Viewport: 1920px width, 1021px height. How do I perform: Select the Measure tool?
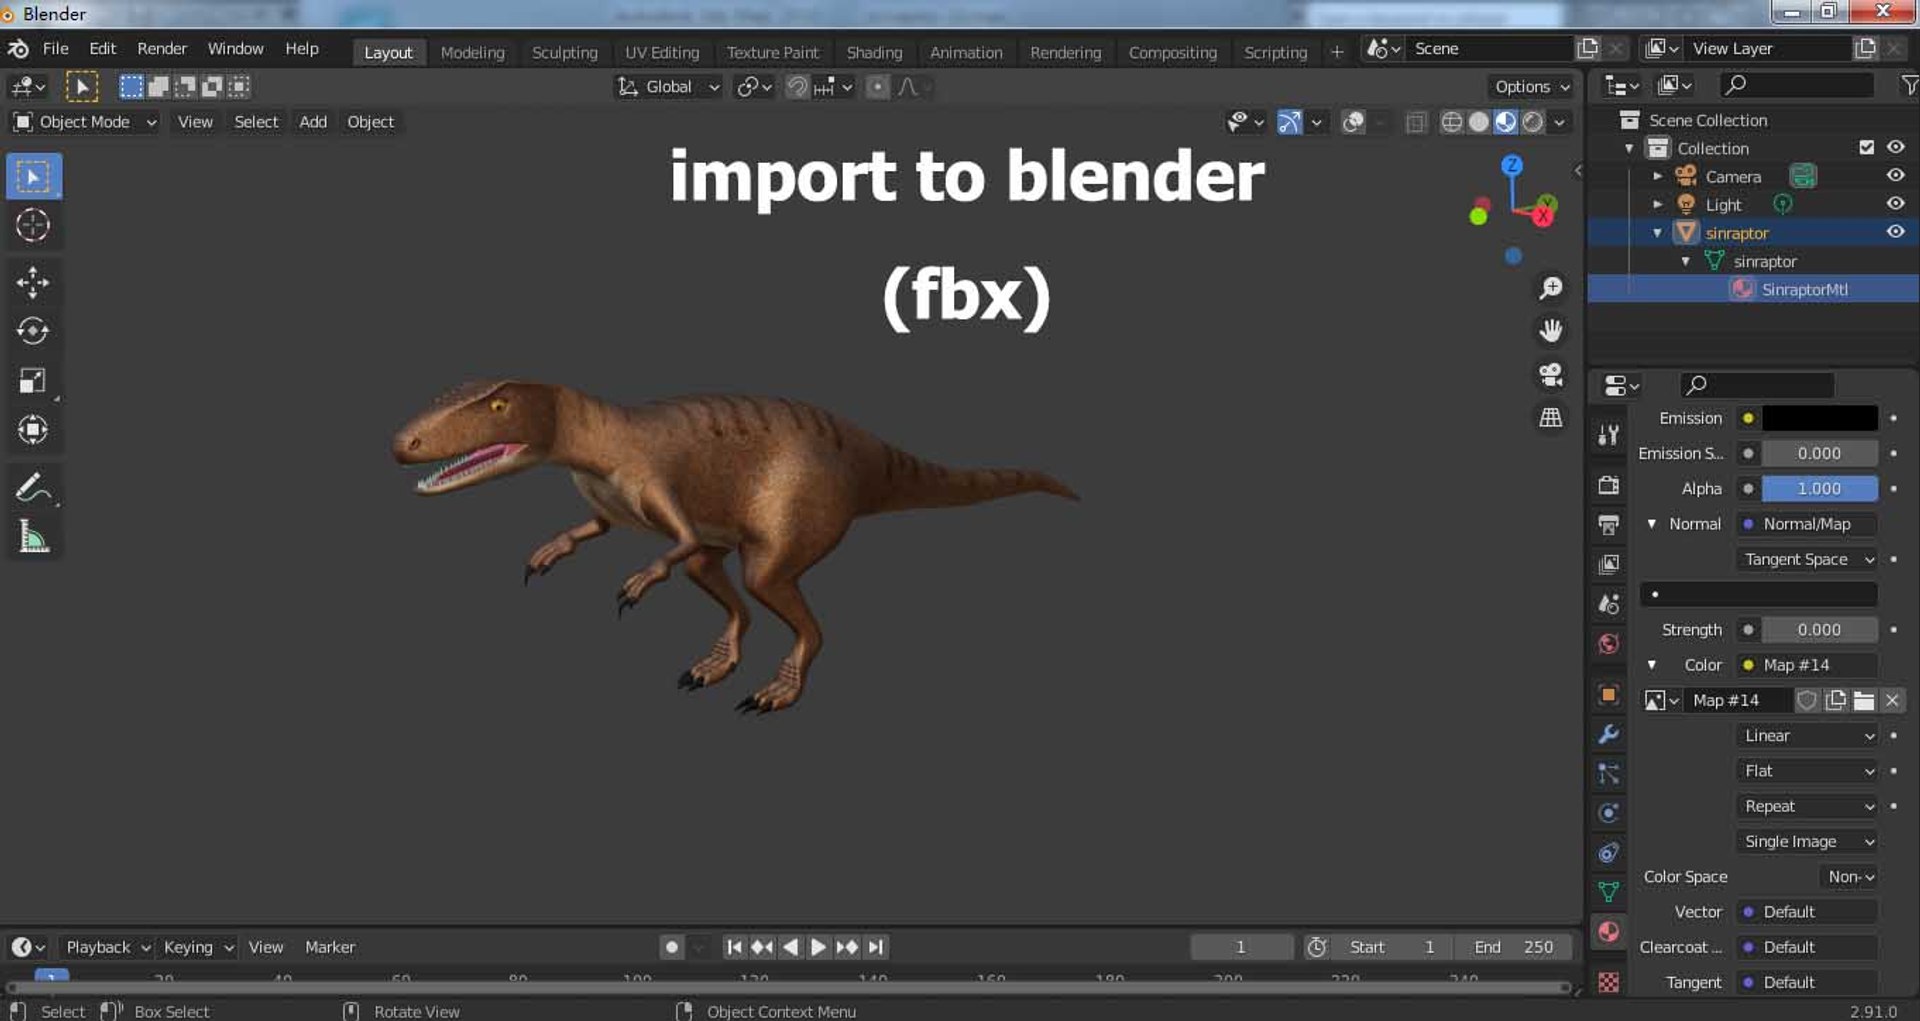tap(33, 538)
